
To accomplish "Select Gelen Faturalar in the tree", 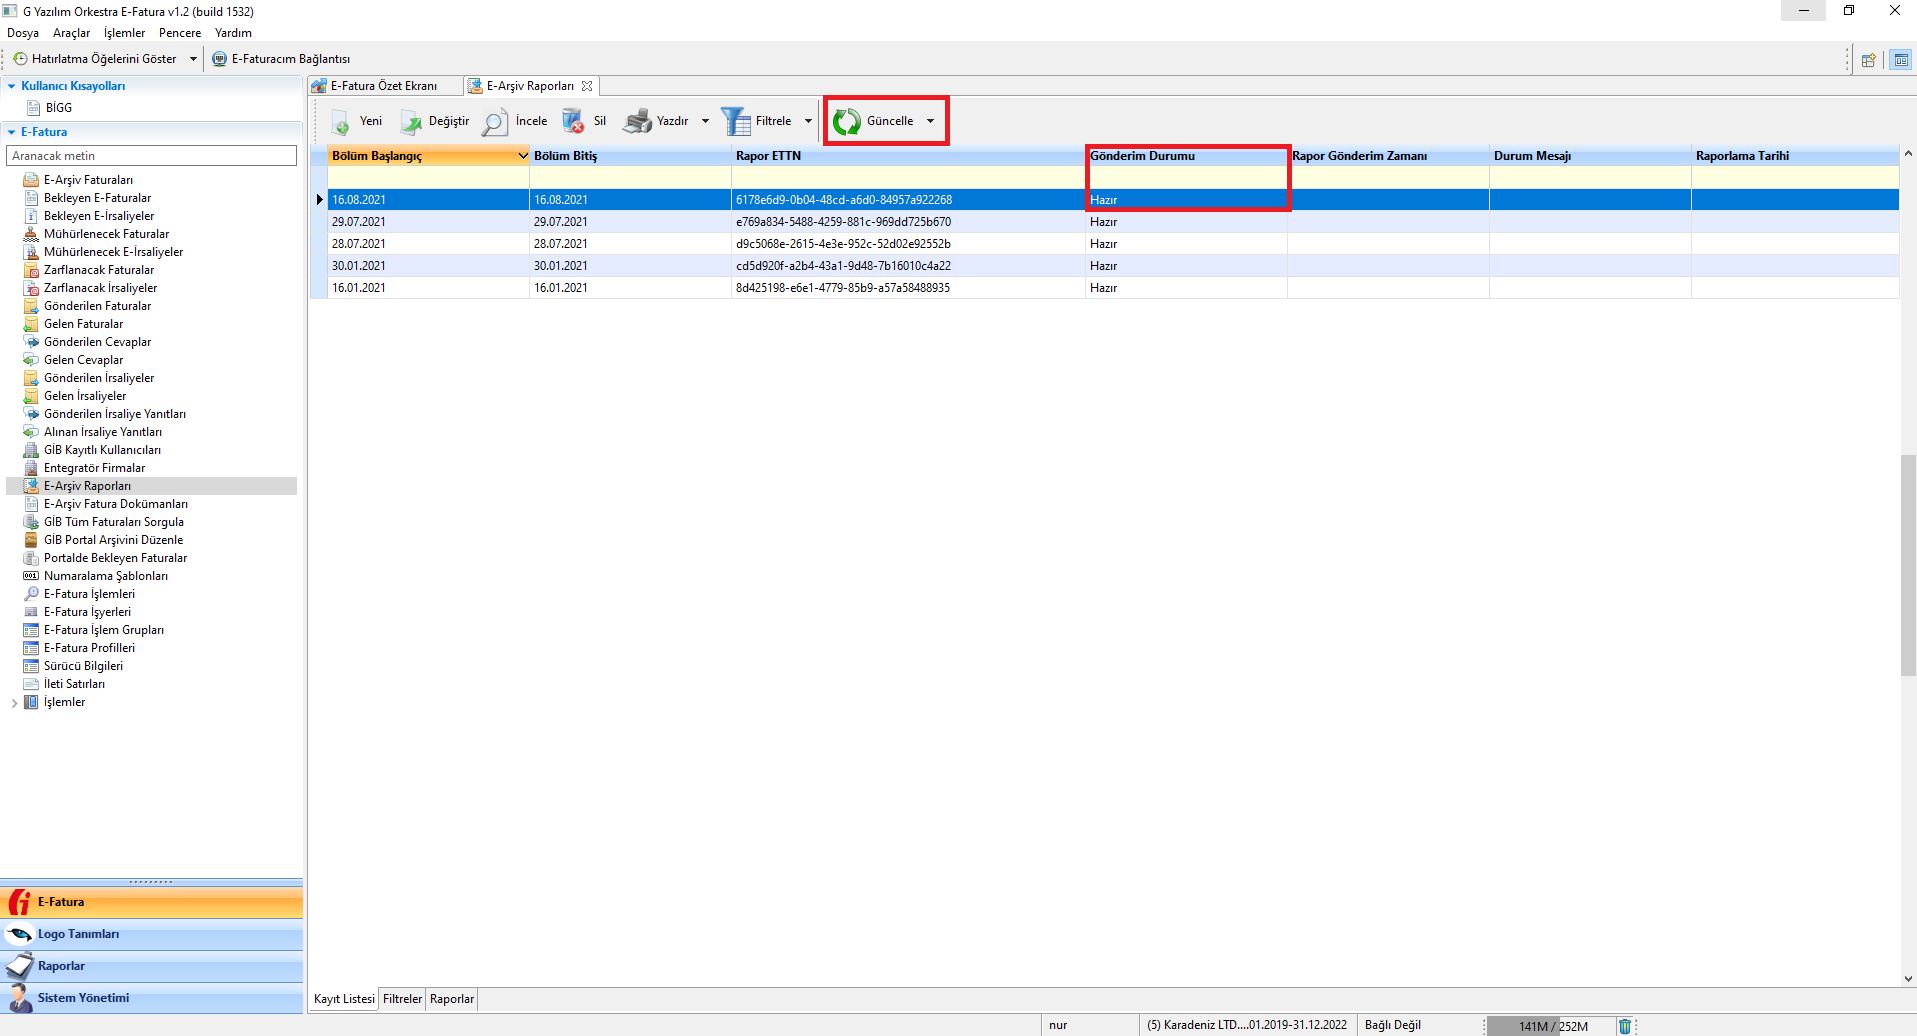I will pyautogui.click(x=83, y=324).
